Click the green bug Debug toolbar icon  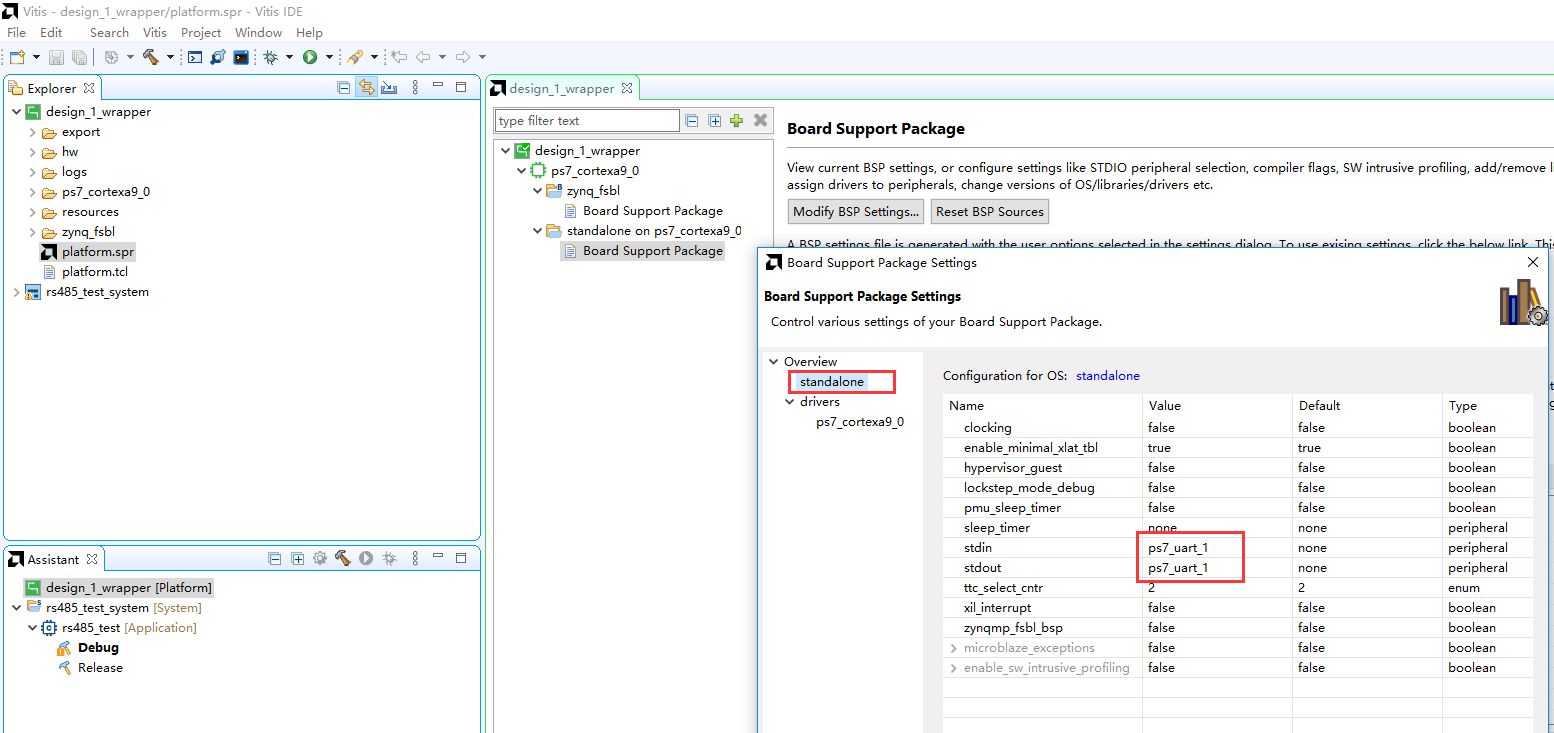click(271, 57)
